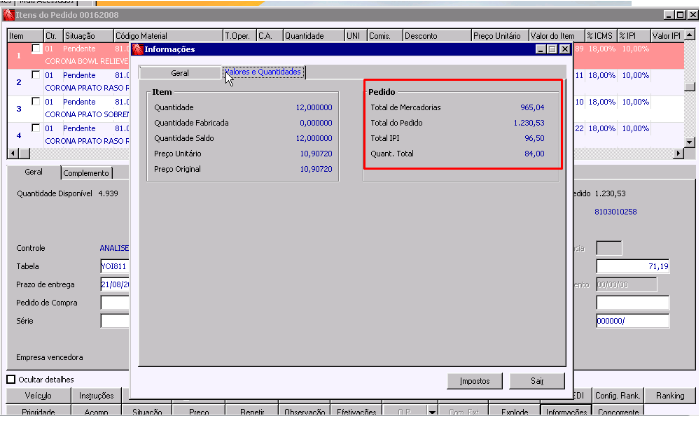Open dropdown arrow beside O.P. button

(x=432, y=412)
